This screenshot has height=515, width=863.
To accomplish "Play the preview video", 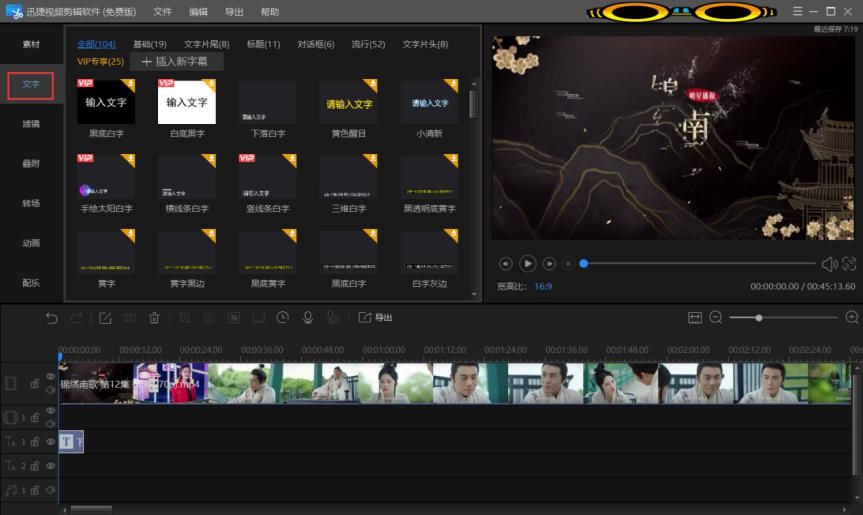I will (527, 264).
